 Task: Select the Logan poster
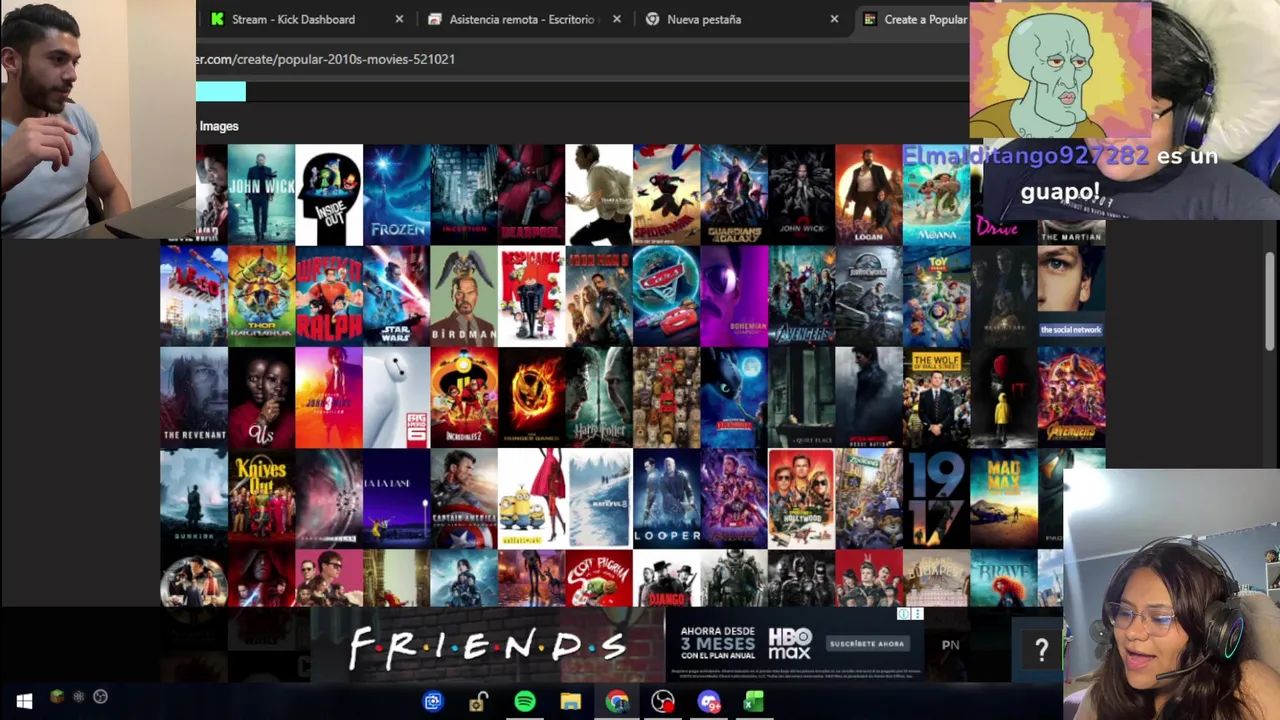click(869, 194)
